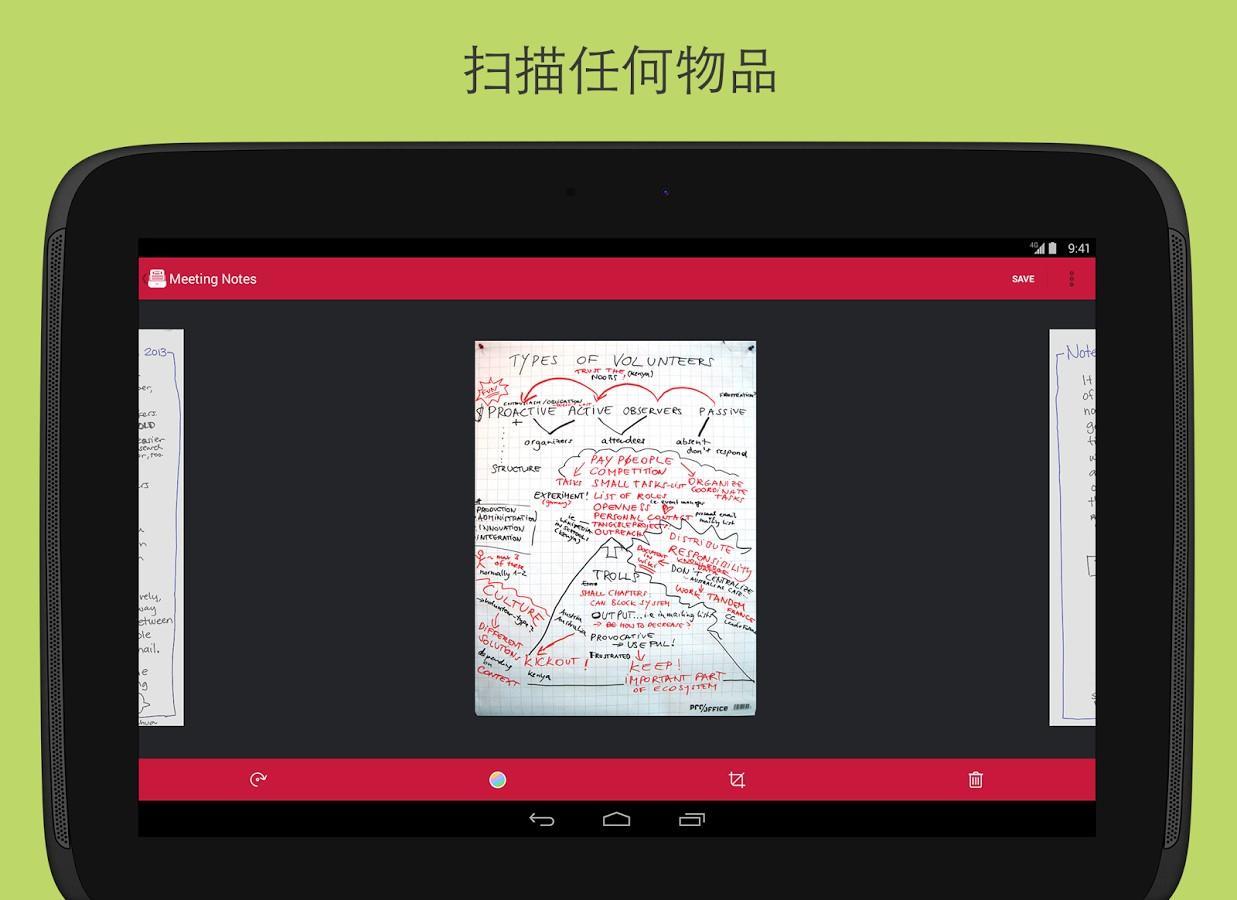Screen dimensions: 1237x900
Task: Tap the 9:41 clock in status bar
Action: (1079, 248)
